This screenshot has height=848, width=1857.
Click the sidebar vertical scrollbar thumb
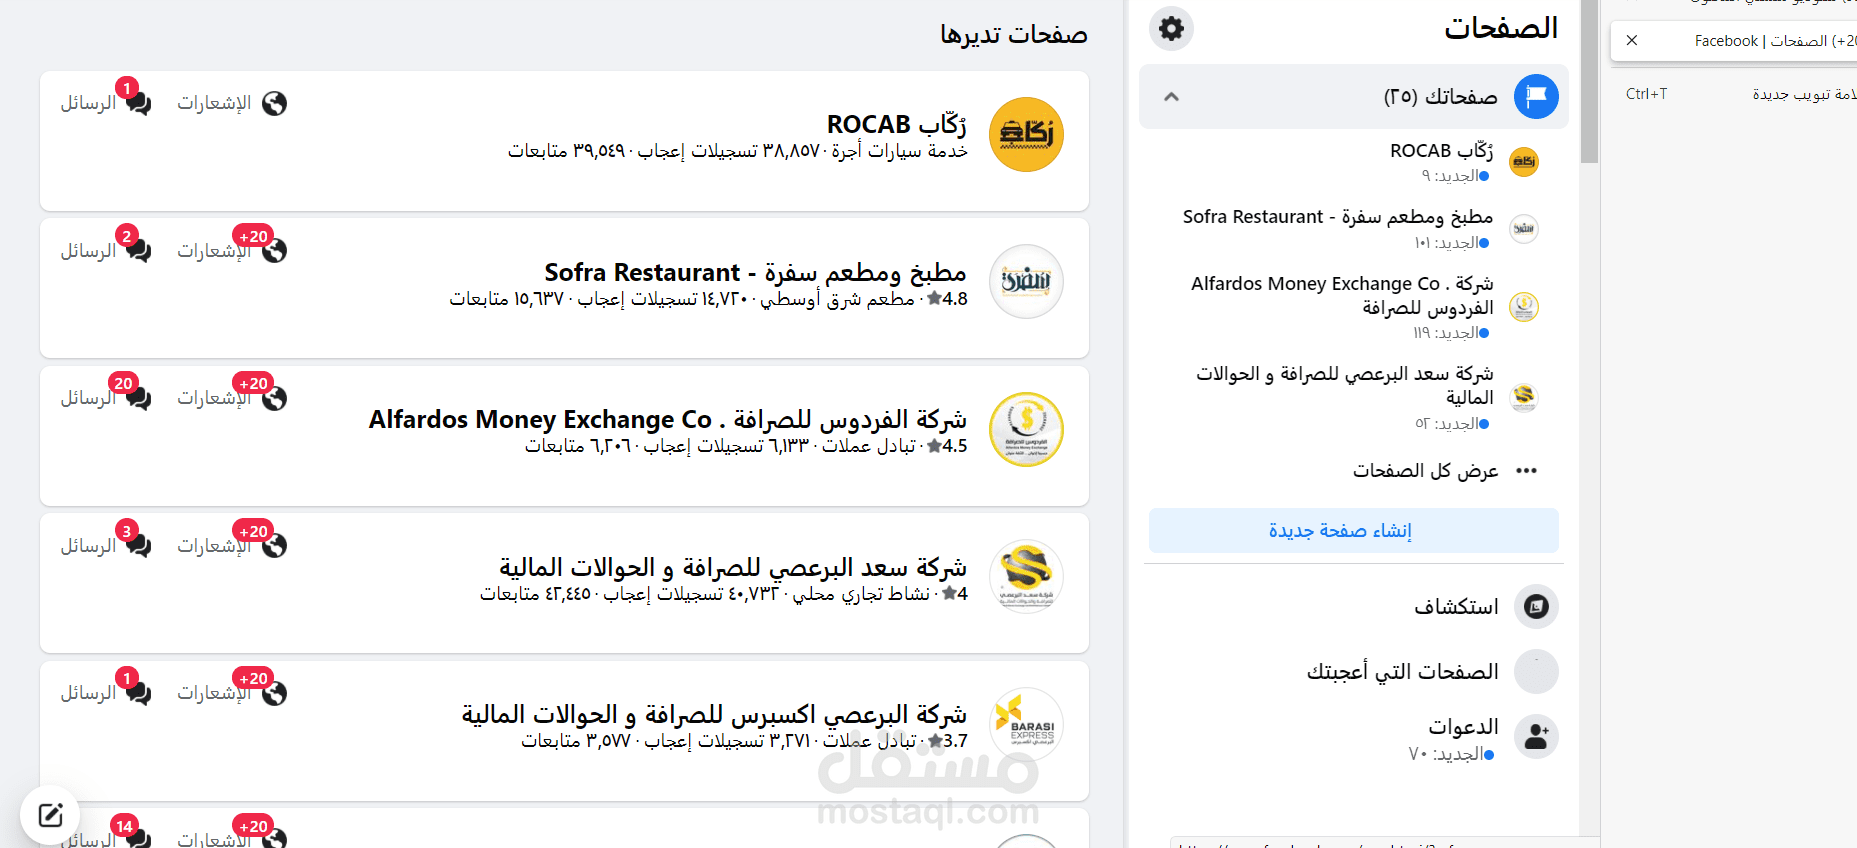point(1589,82)
